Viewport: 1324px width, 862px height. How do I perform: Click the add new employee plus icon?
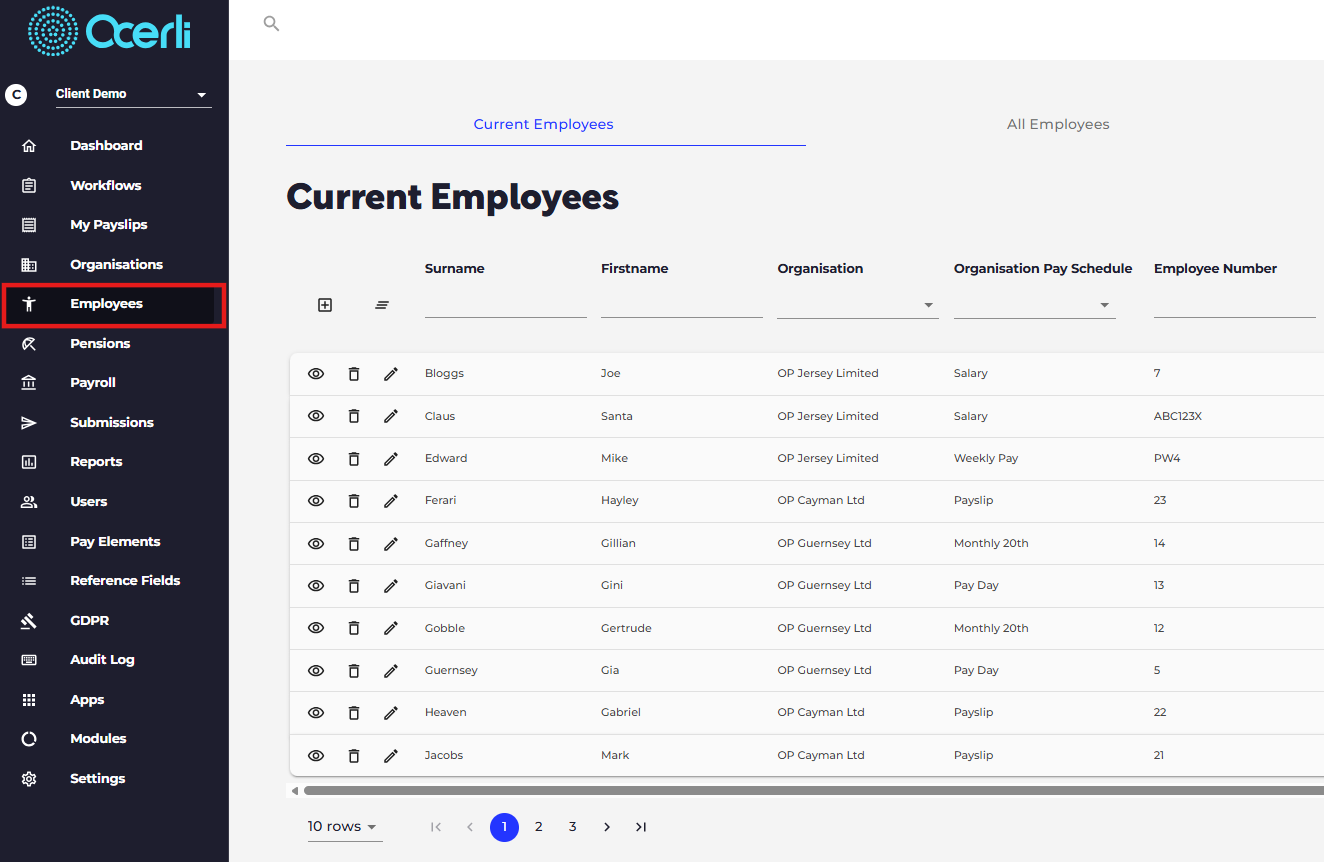click(325, 305)
